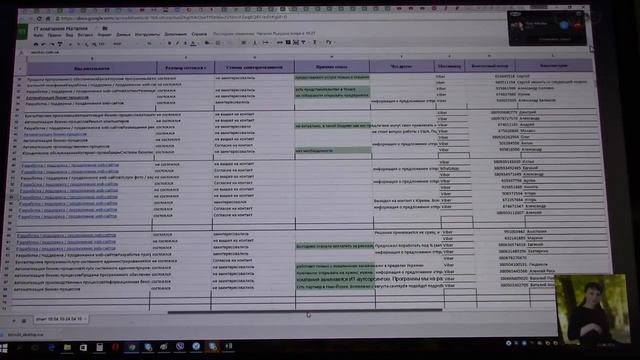Toggle strikethrough formatting
Image resolution: width=640 pixels, height=360 pixels.
(185, 43)
